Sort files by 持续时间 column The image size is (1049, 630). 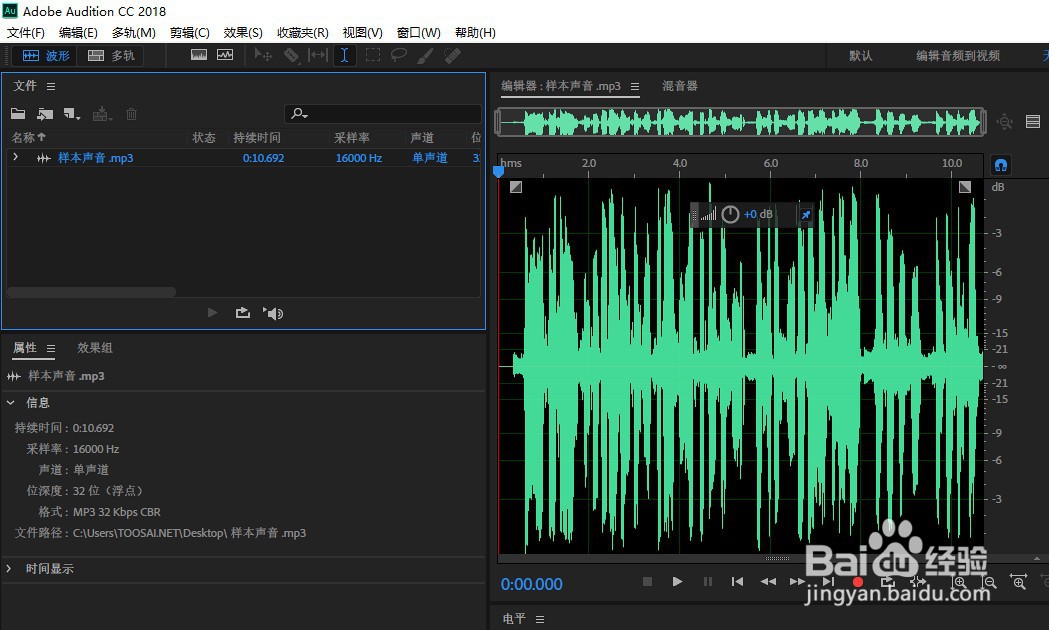pyautogui.click(x=257, y=137)
